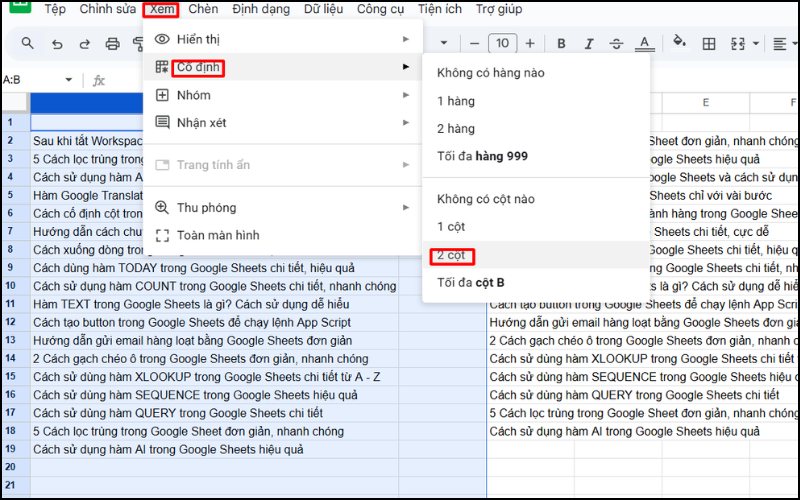Select Không có cột nào

[x=536, y=199]
